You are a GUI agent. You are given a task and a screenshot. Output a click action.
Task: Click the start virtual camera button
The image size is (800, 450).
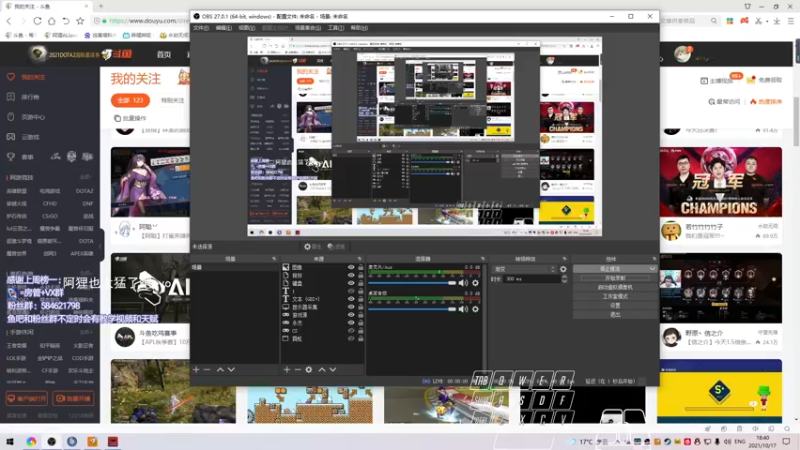tap(615, 287)
